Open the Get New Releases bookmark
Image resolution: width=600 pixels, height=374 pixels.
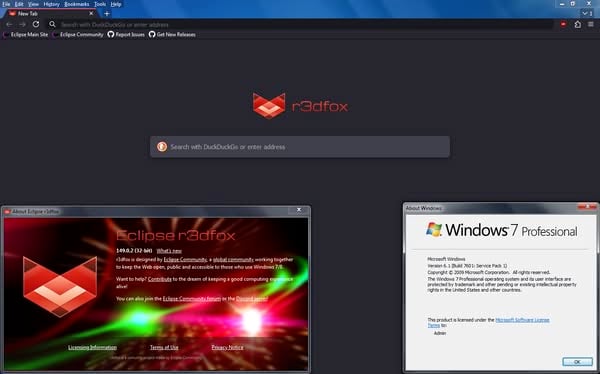(172, 34)
